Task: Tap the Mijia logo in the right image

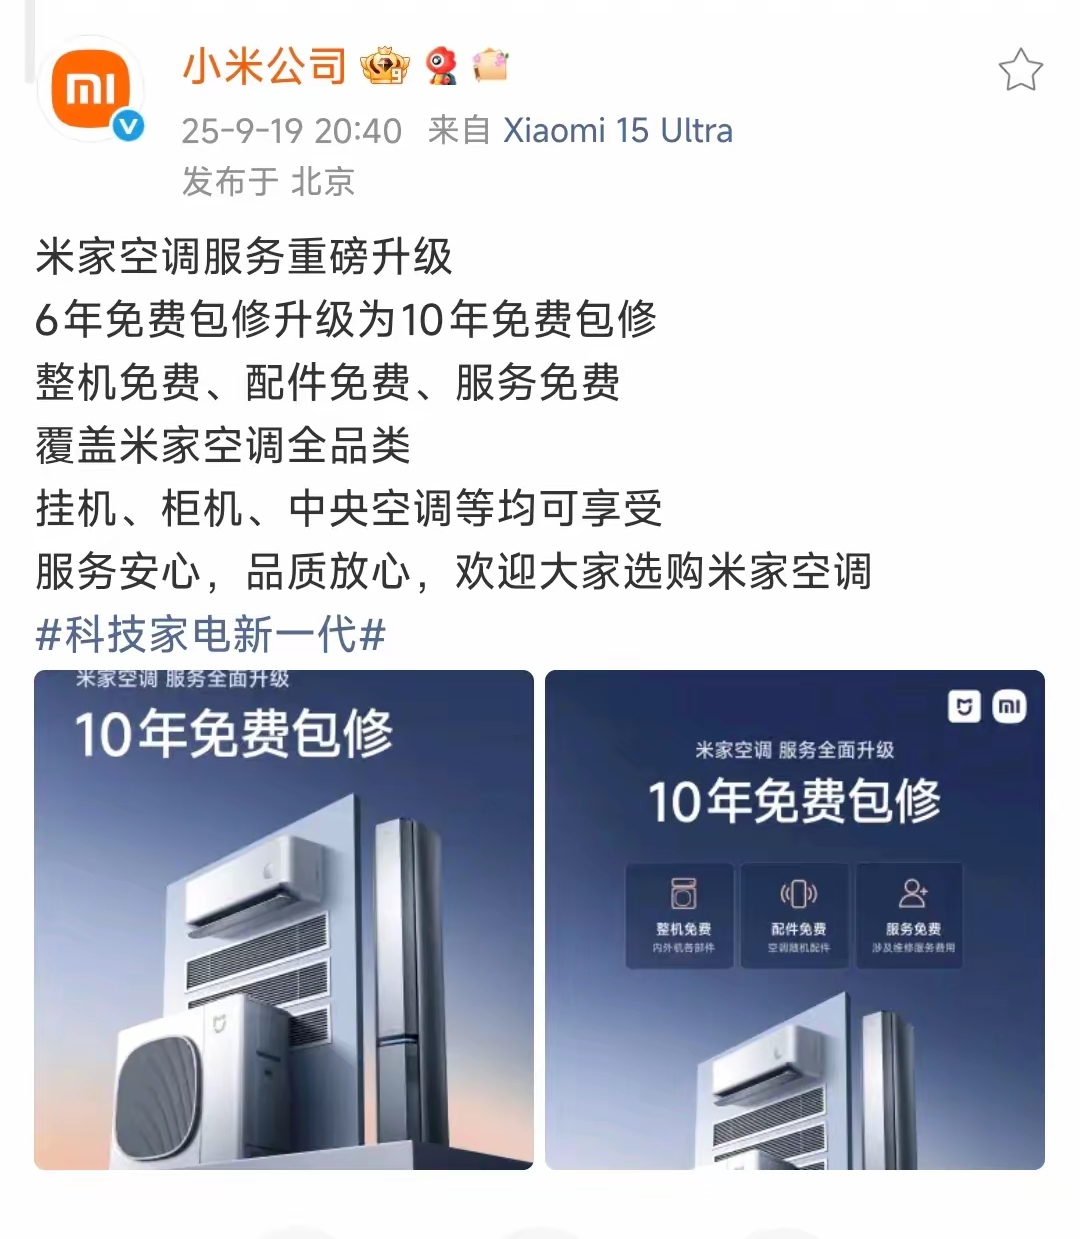Action: coord(964,707)
